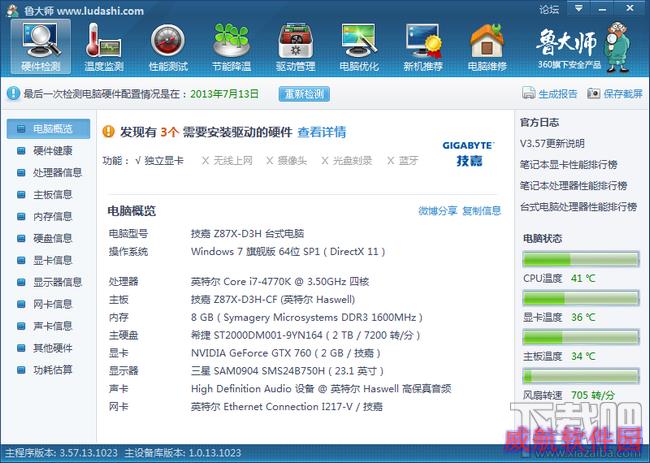Viewport: 650px width, 463px height.
Task: Click 生成报告 generate report
Action: point(550,94)
